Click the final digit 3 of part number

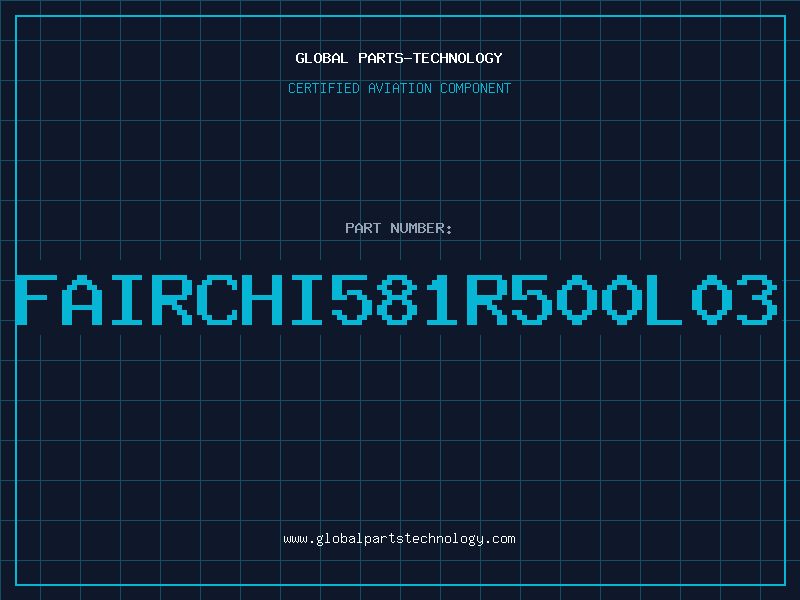tap(758, 300)
